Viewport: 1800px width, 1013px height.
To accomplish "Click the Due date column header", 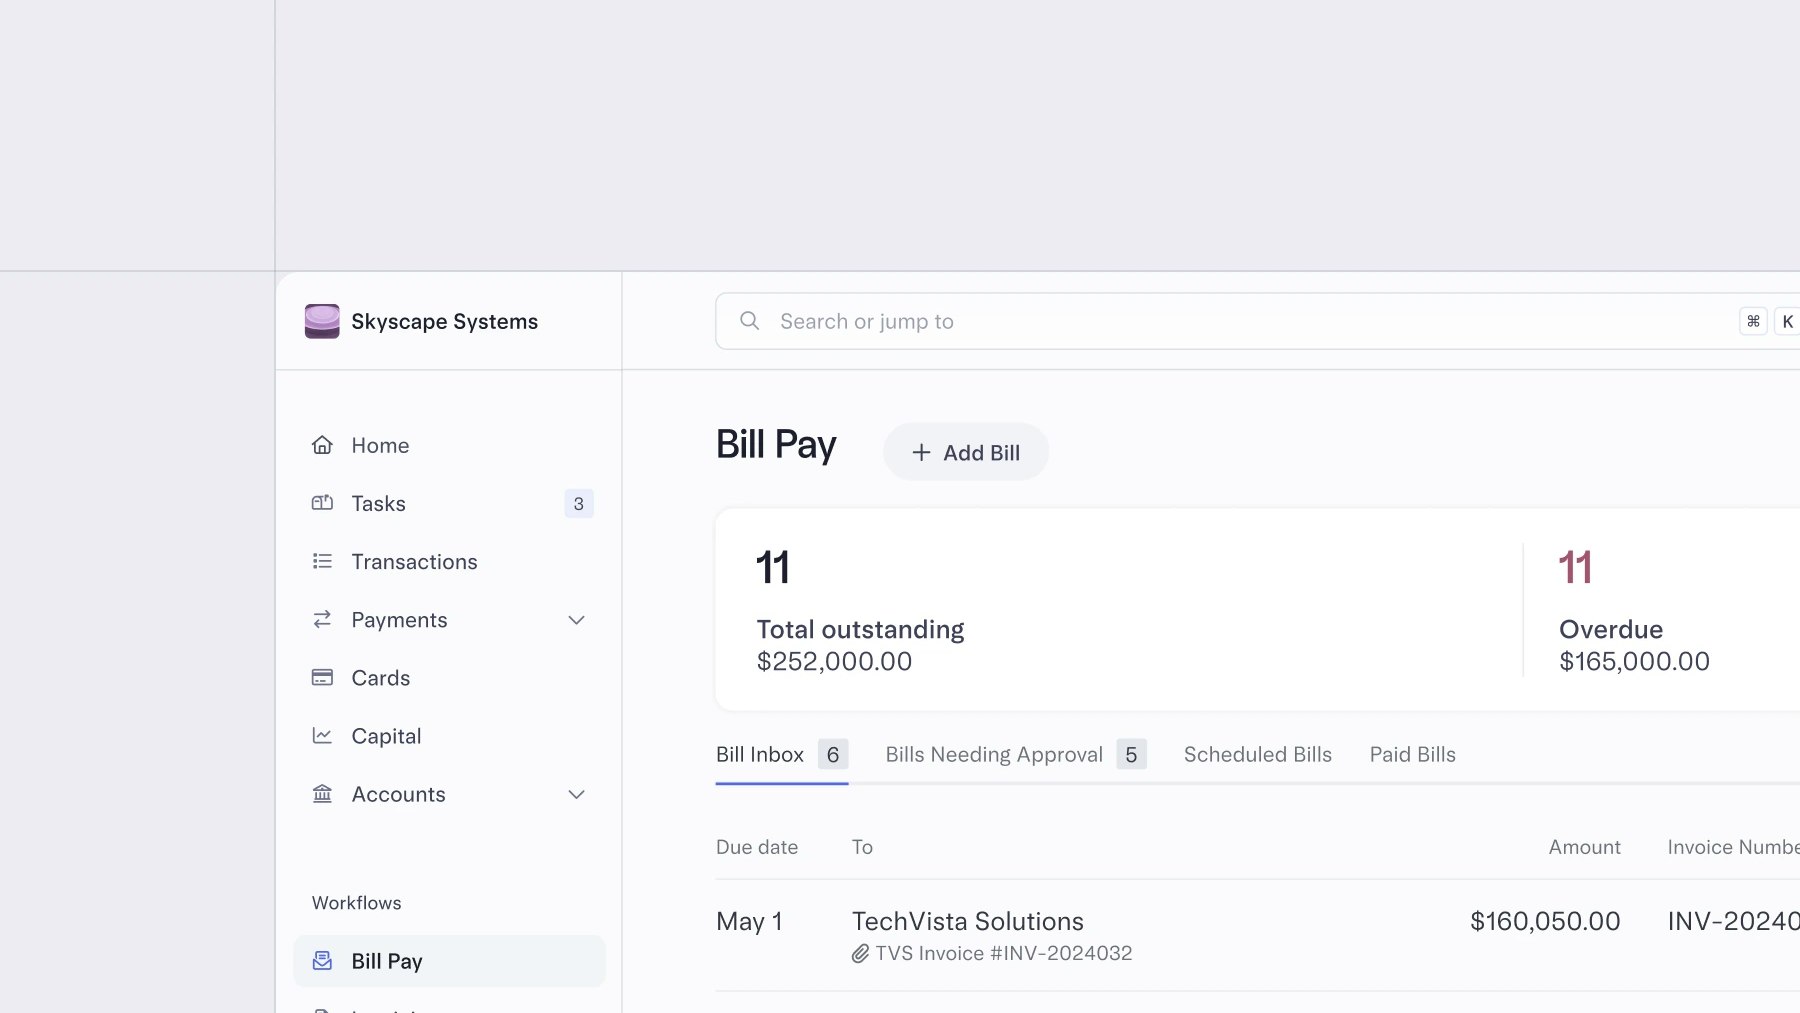I will (x=757, y=847).
